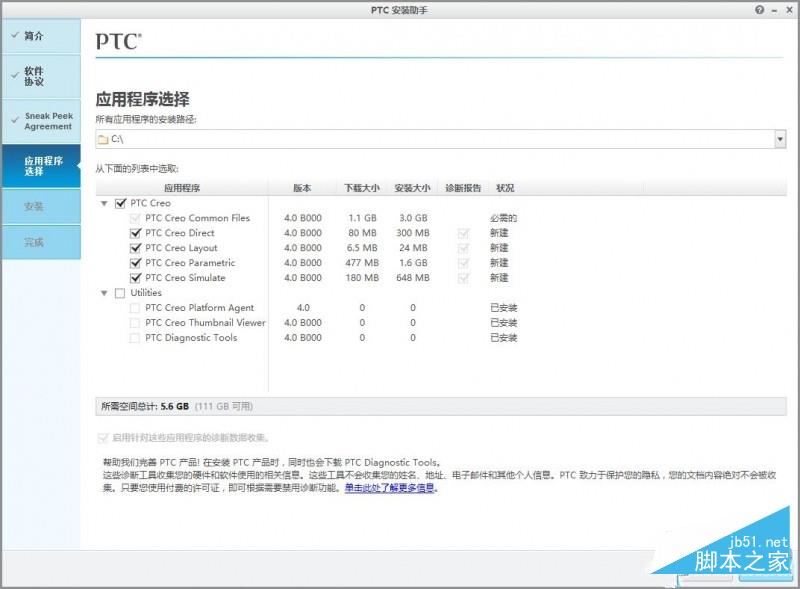Collapse the PTC Creo tree group

(x=104, y=204)
